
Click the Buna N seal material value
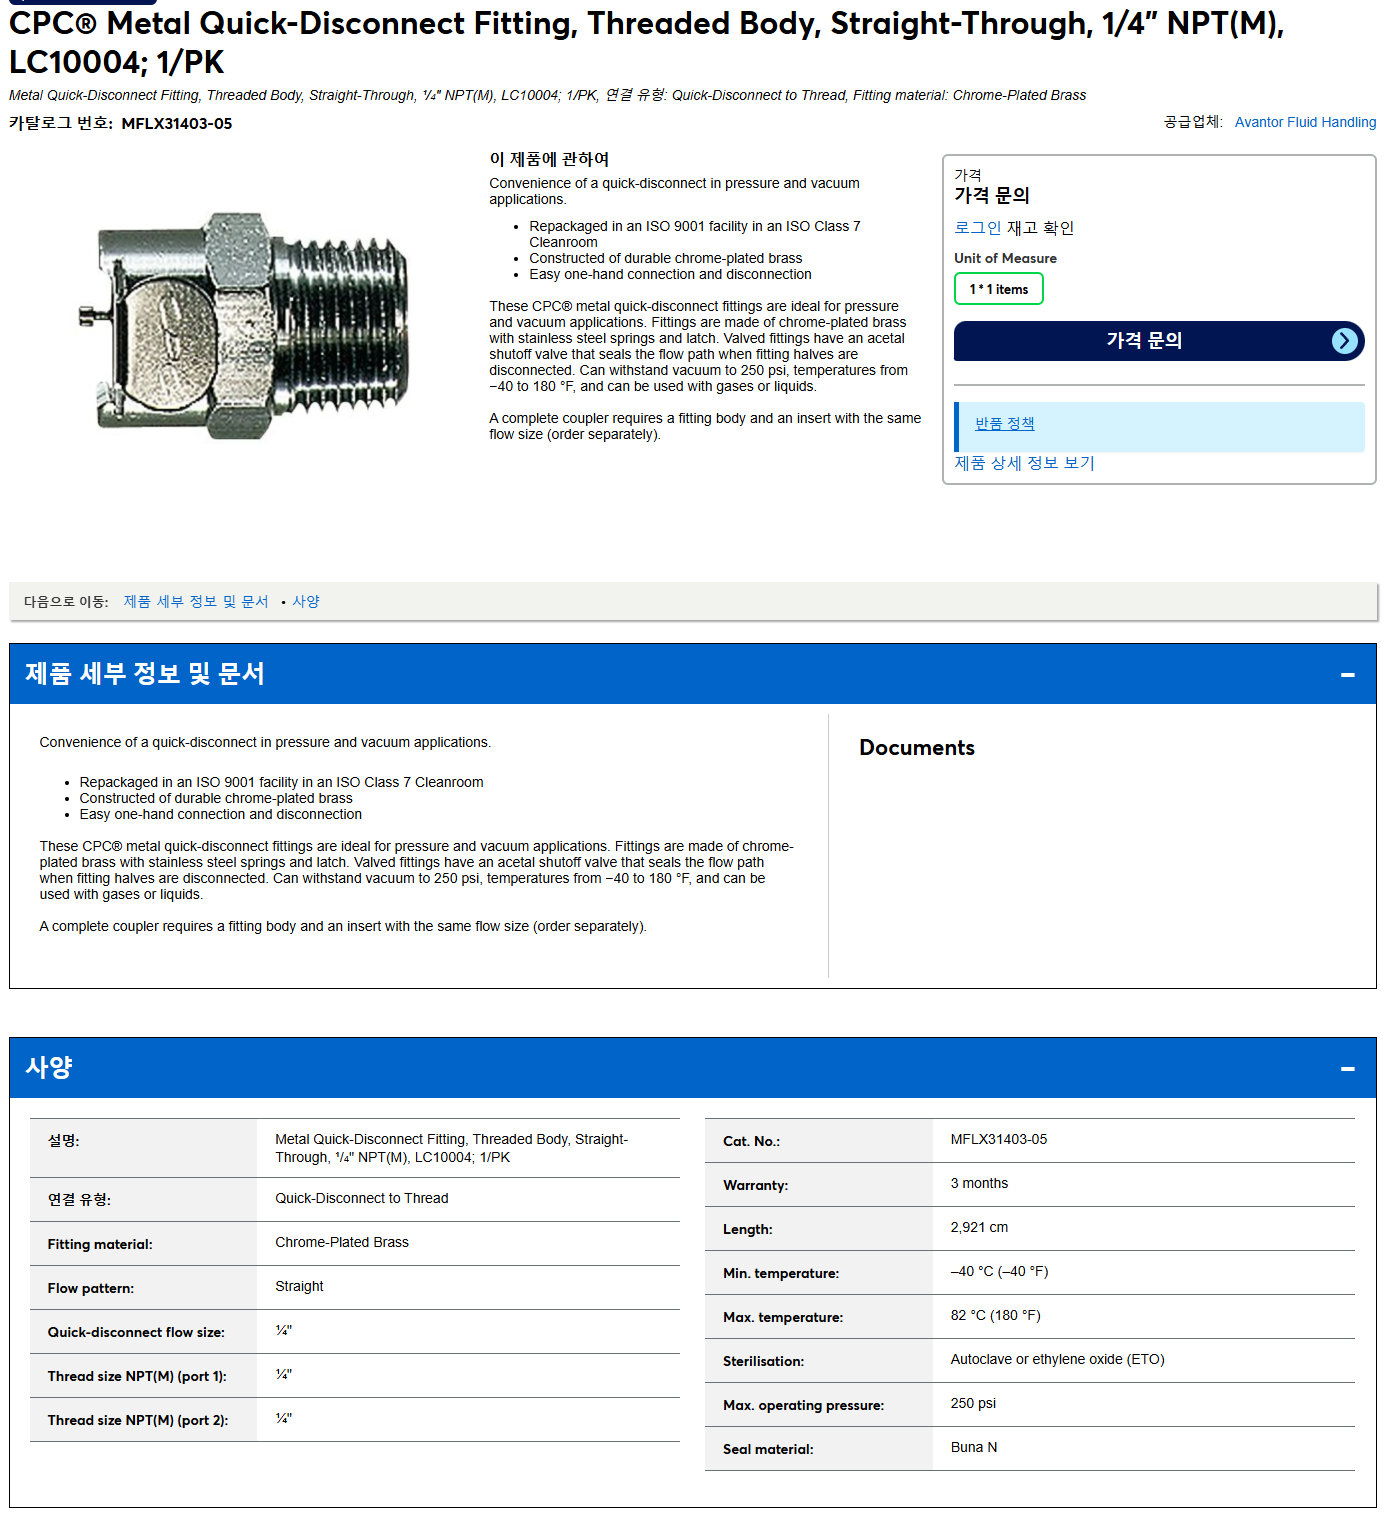pos(973,1448)
